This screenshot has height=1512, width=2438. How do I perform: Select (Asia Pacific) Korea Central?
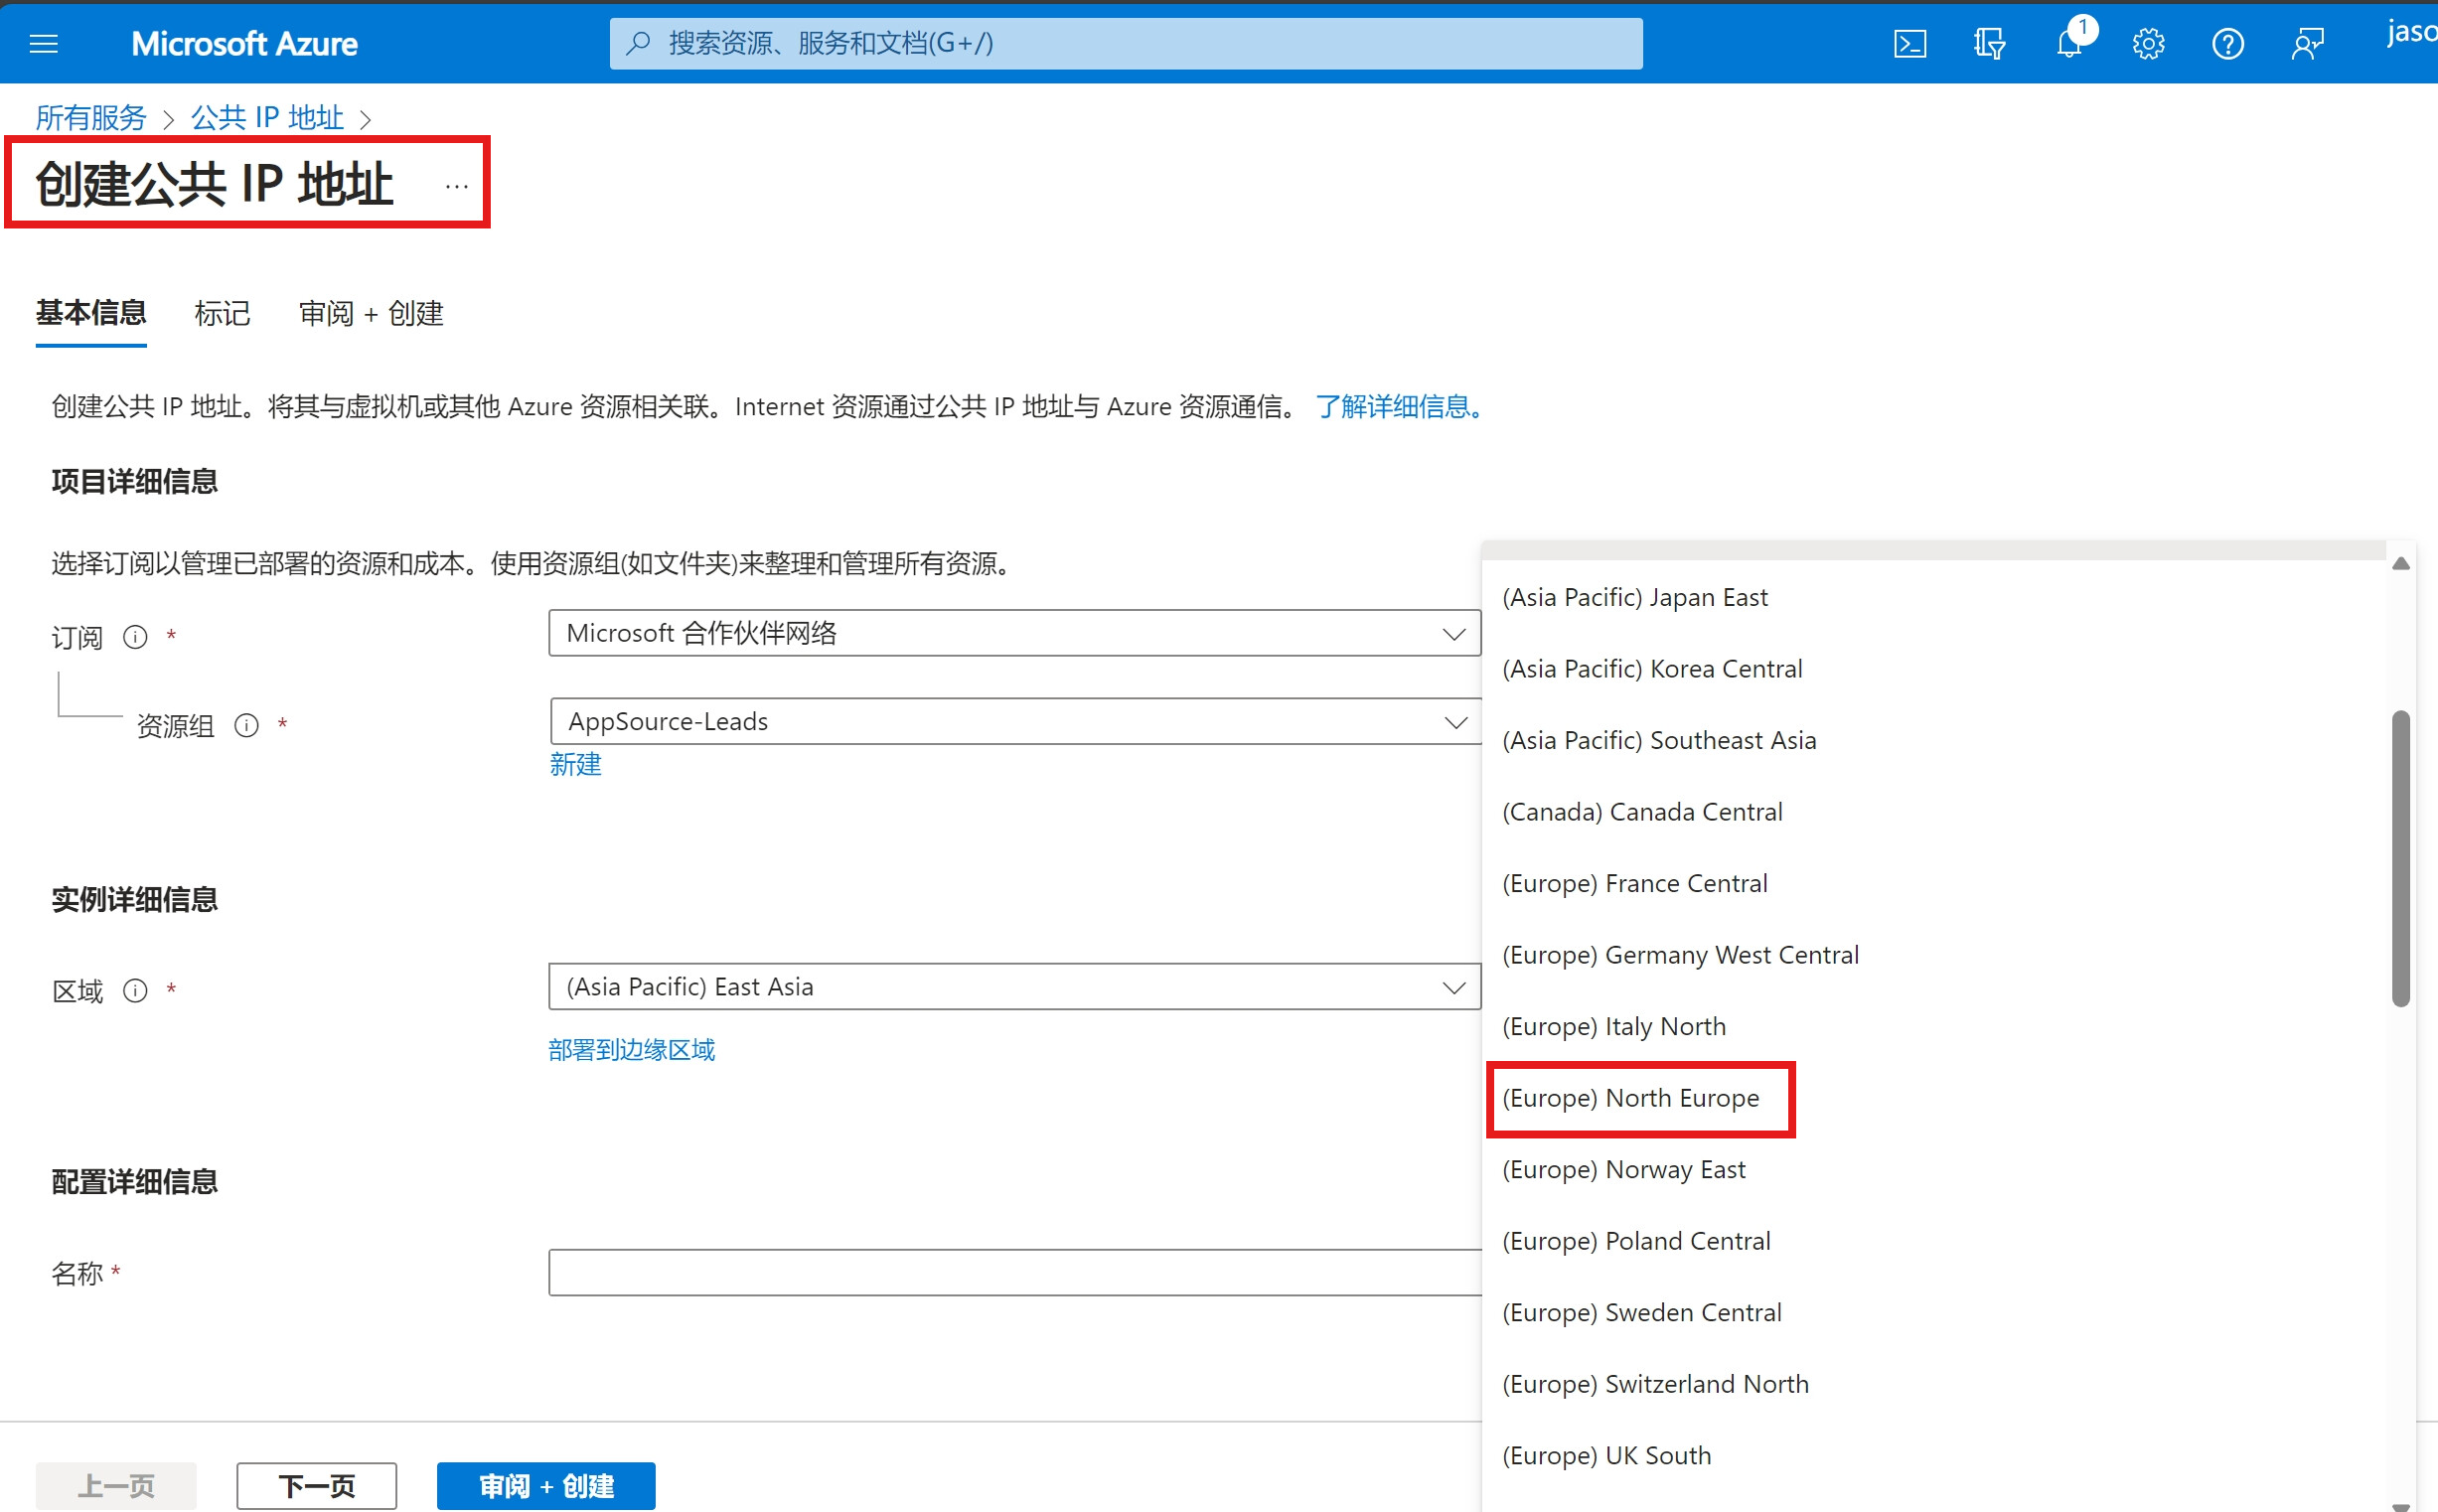[x=1933, y=669]
